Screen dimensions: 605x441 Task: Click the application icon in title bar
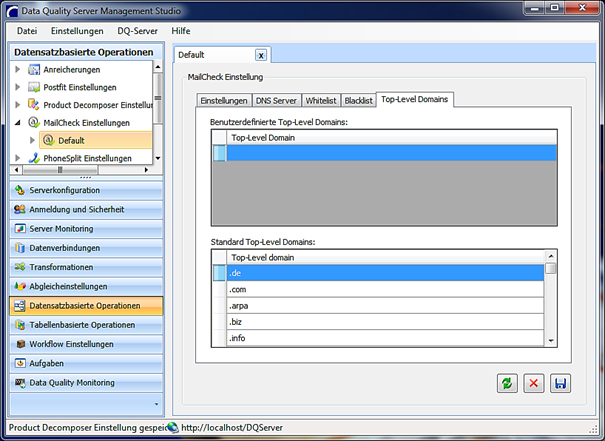pos(13,11)
